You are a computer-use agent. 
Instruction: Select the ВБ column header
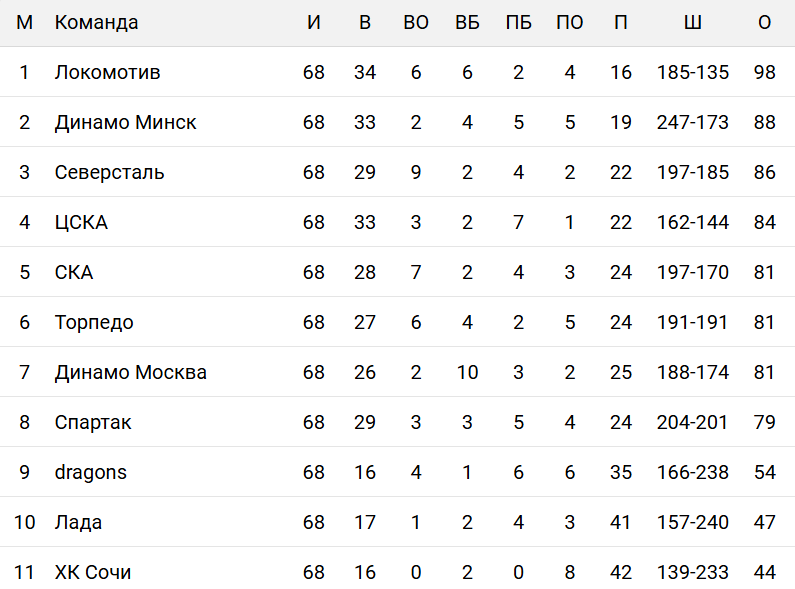click(467, 22)
